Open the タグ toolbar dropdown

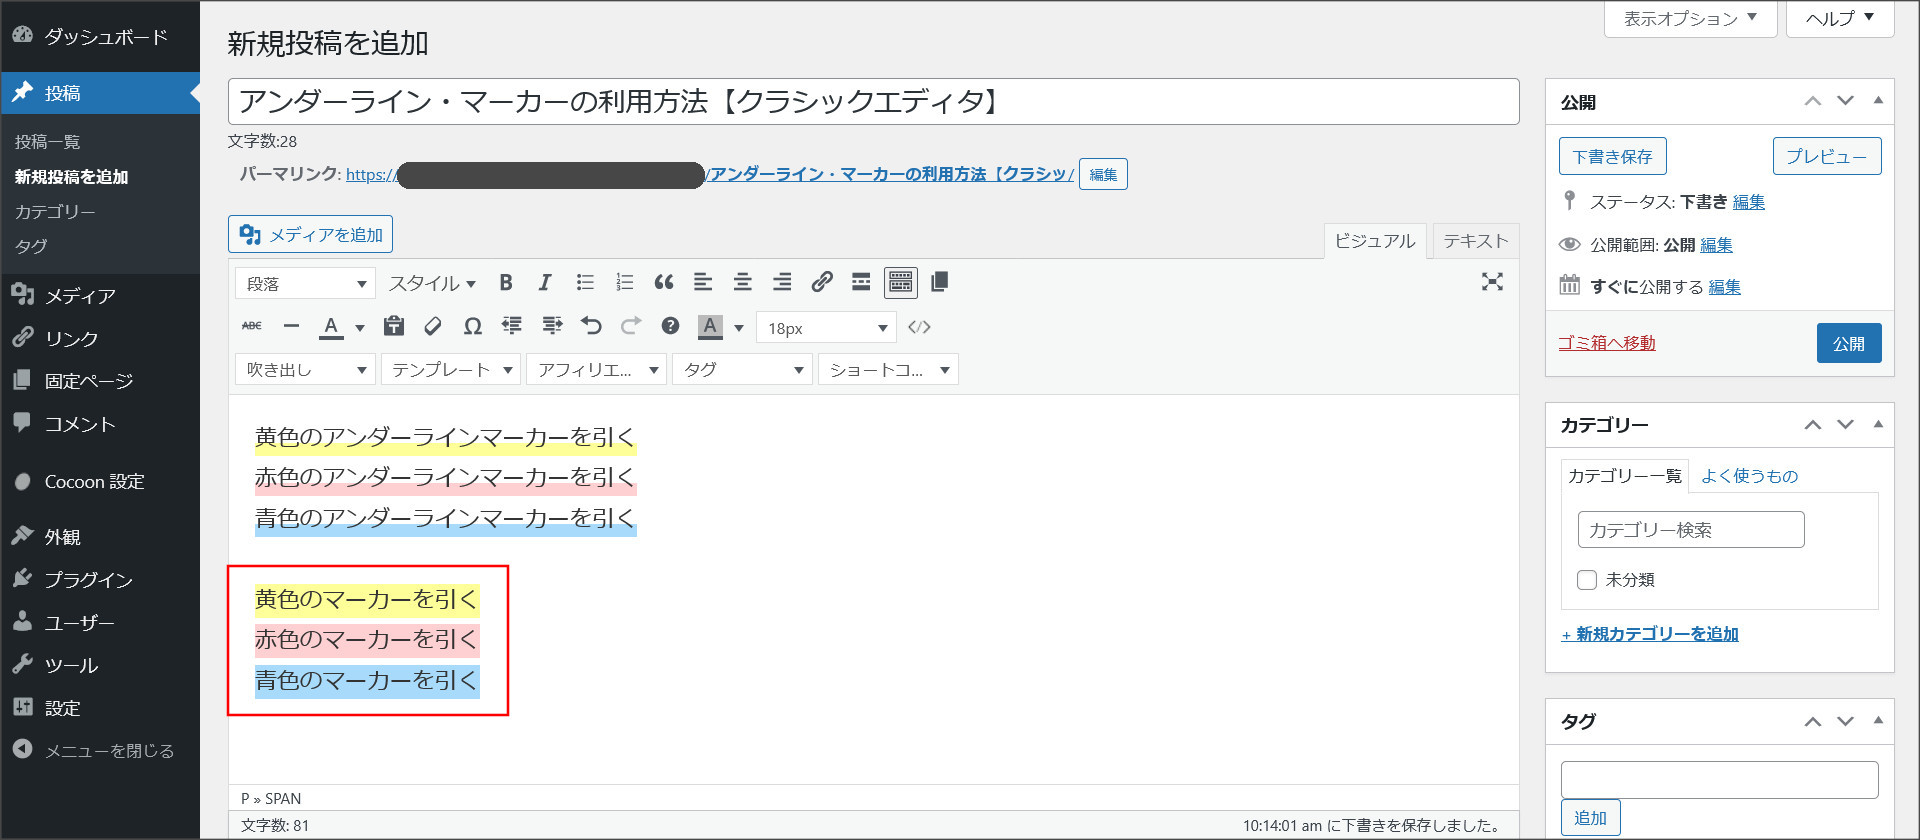tap(742, 370)
